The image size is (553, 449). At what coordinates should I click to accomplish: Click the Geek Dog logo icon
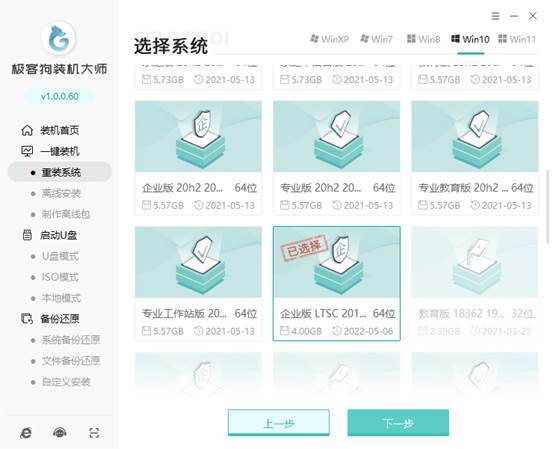(59, 38)
